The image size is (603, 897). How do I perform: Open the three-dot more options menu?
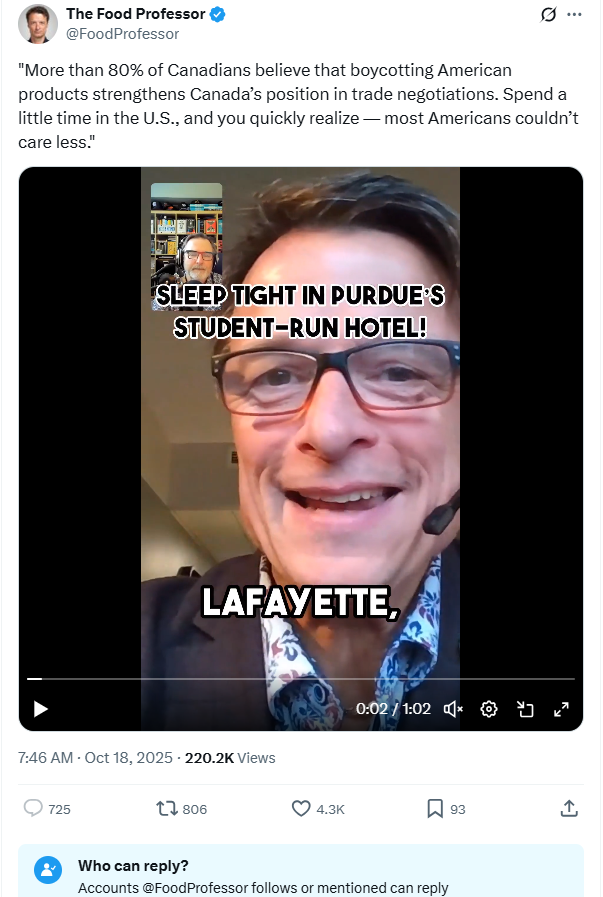tap(574, 14)
